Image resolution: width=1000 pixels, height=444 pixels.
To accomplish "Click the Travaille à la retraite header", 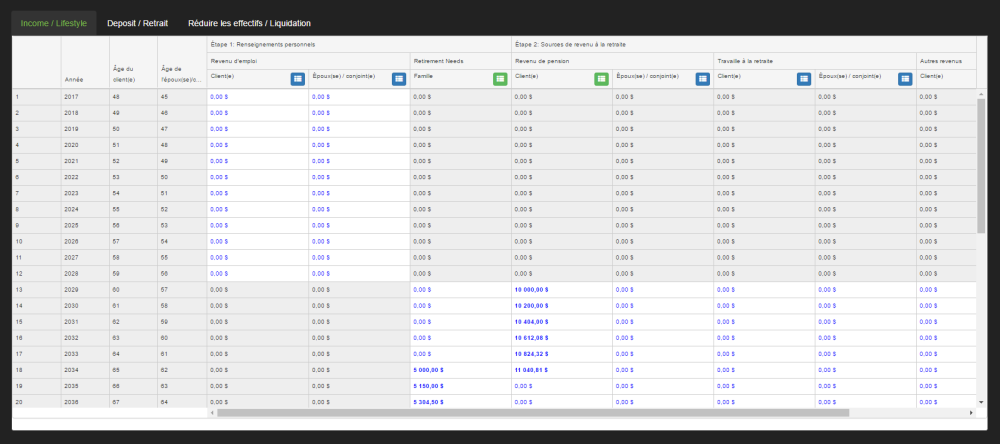I will [815, 61].
